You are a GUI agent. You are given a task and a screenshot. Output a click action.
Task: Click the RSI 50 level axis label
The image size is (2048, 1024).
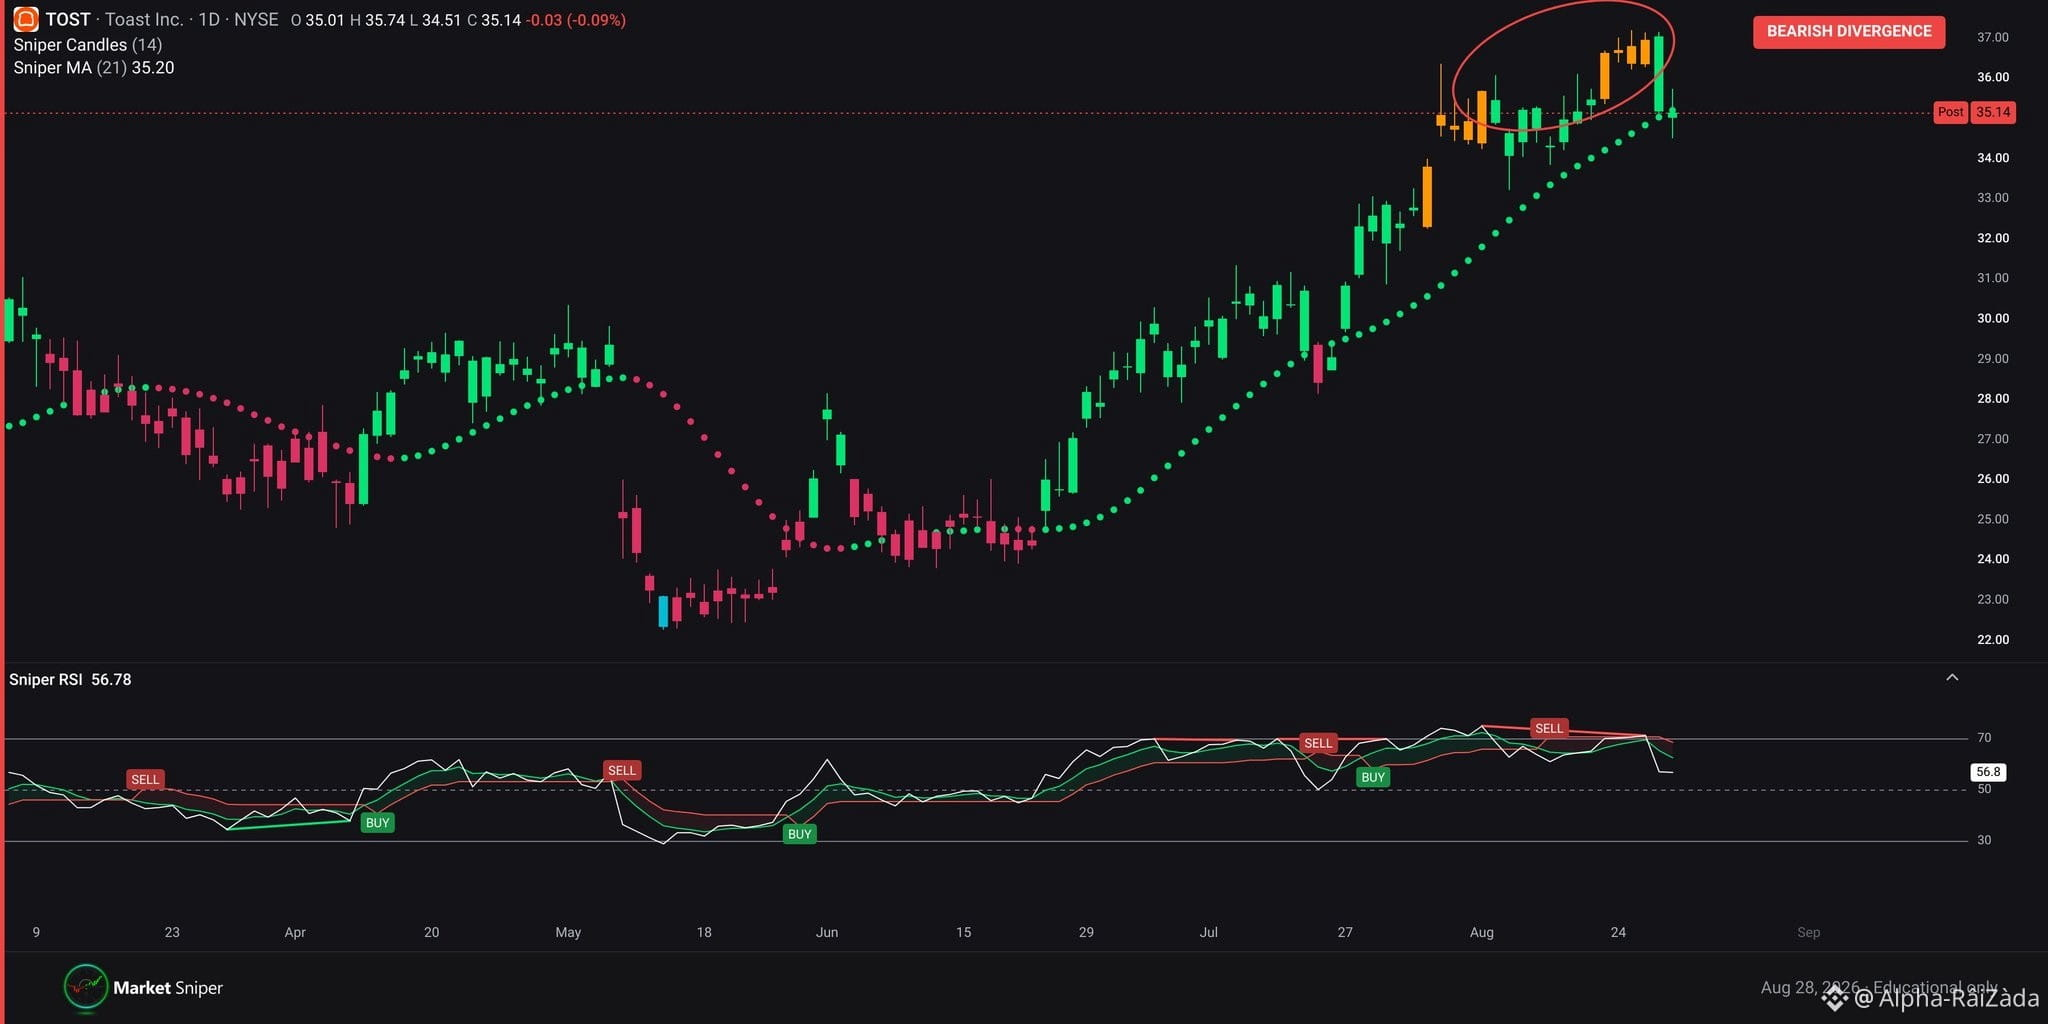[x=1984, y=789]
